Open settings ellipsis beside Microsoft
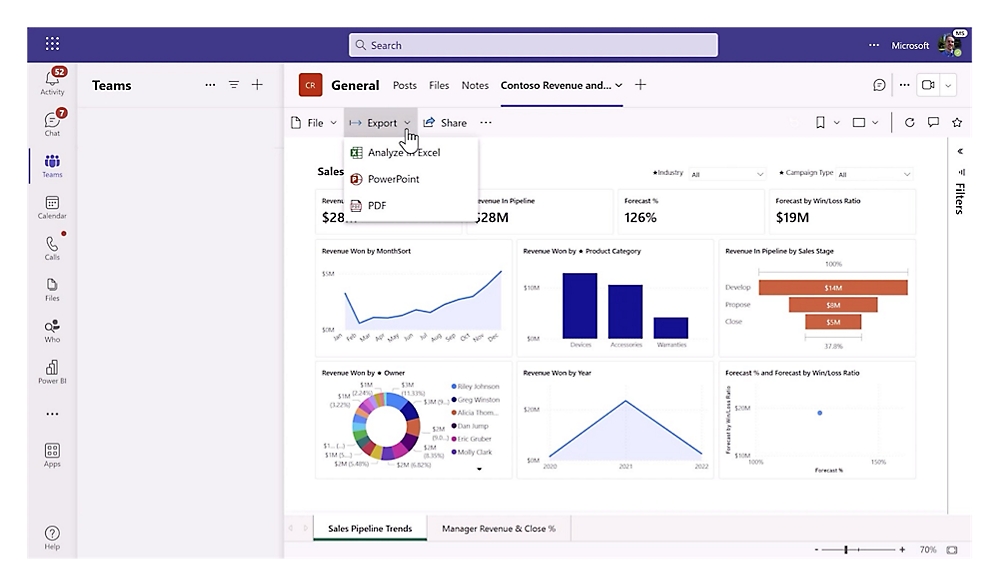The image size is (1000, 586). click(x=874, y=45)
